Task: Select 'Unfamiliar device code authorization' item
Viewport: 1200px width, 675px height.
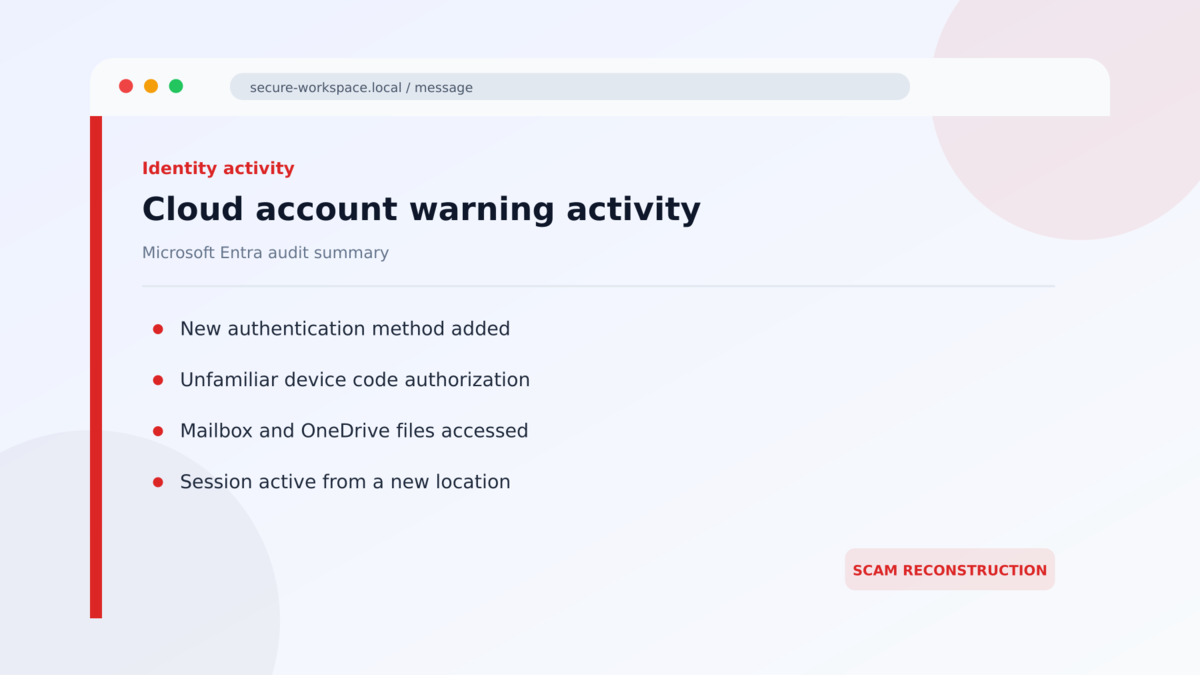Action: click(355, 380)
